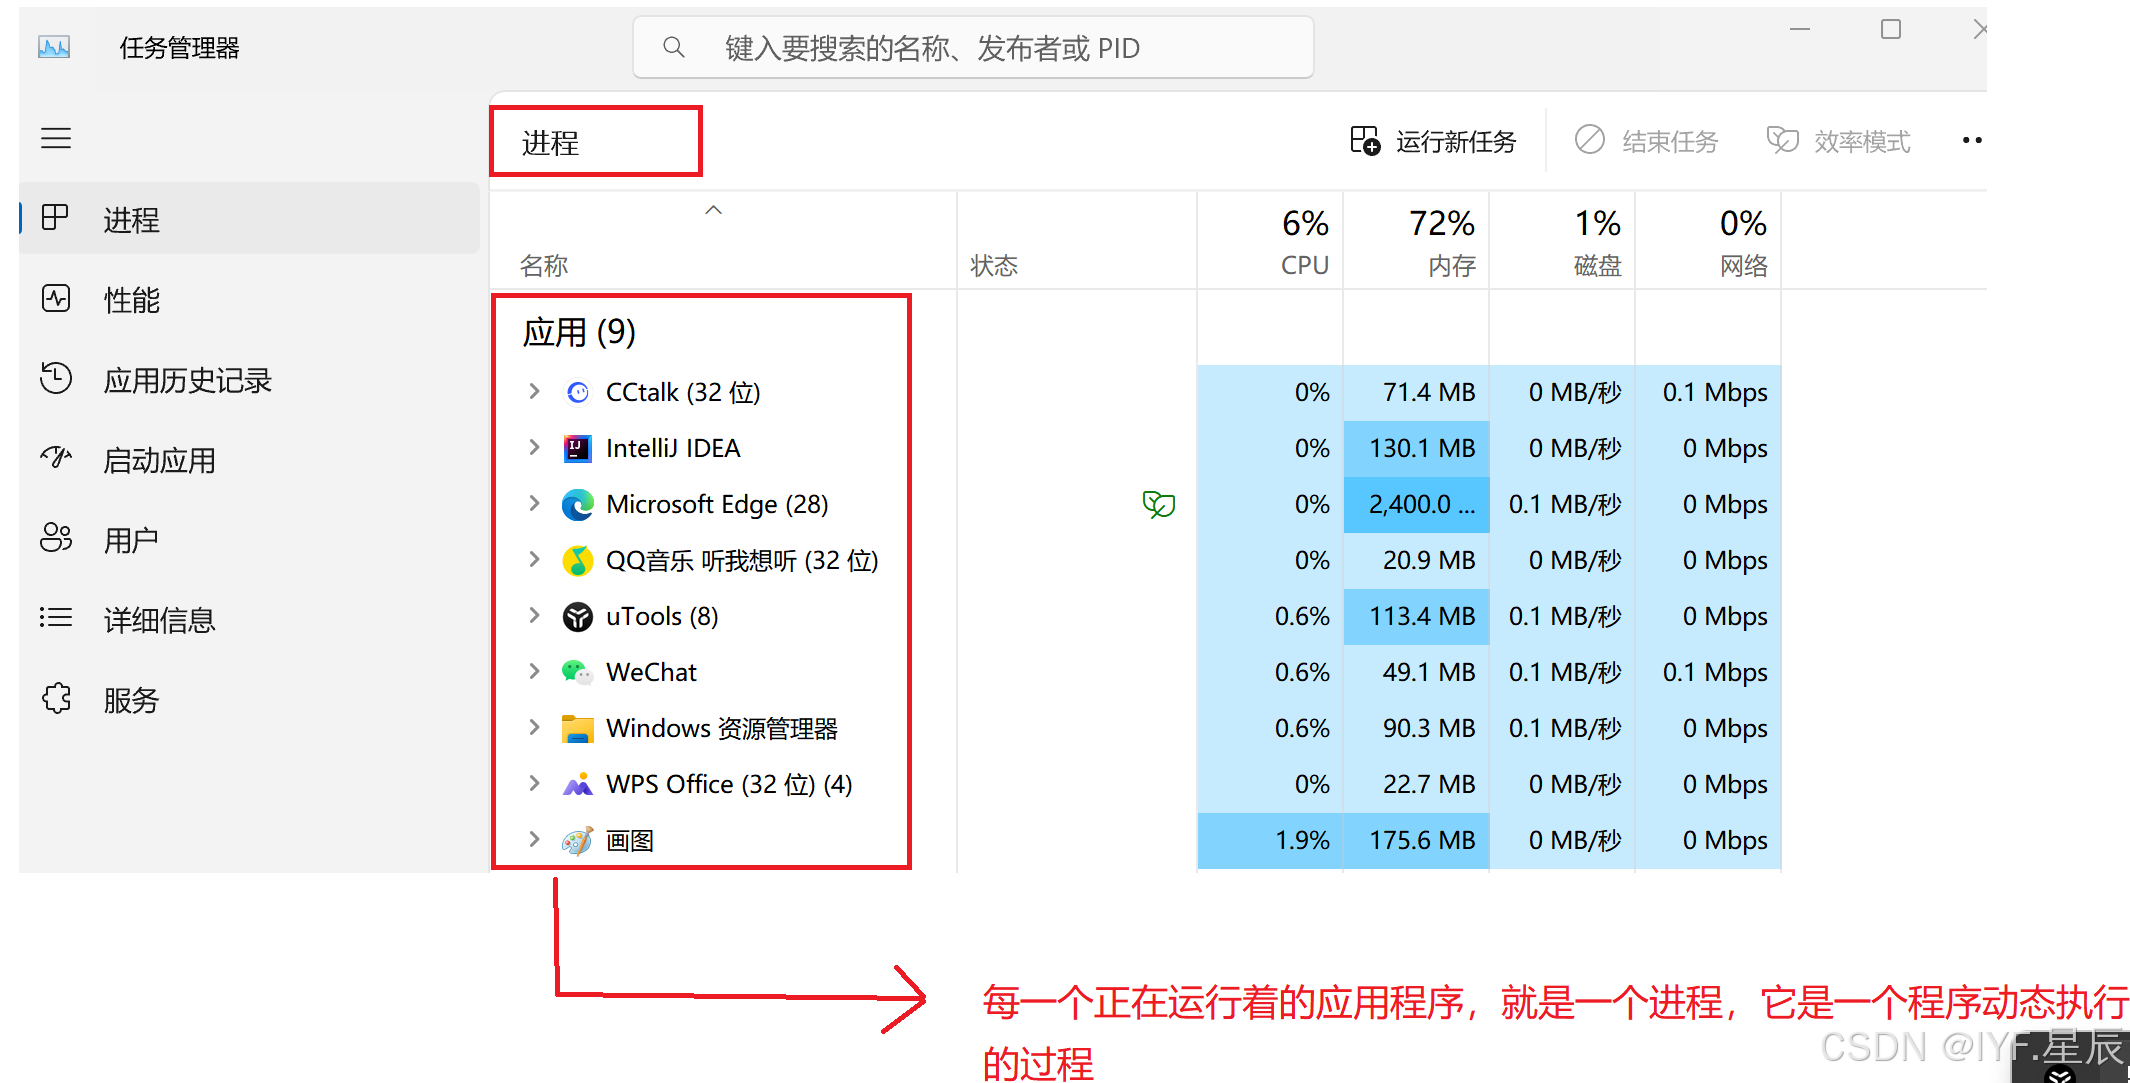Expand the WPS Office process group
The height and width of the screenshot is (1083, 2130).
[534, 784]
